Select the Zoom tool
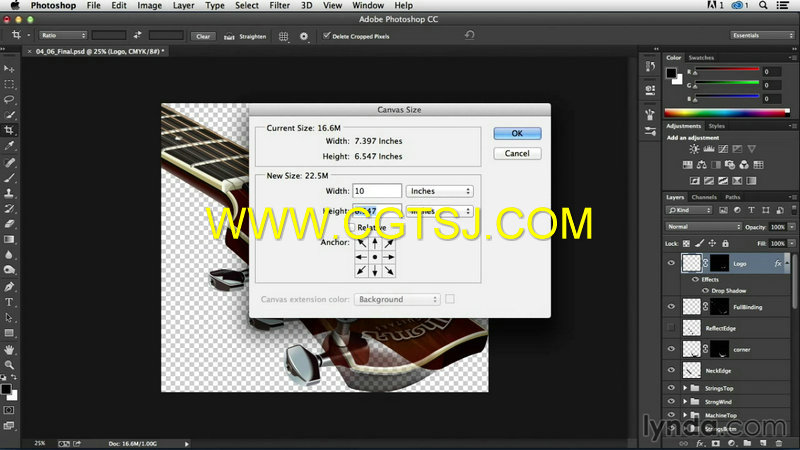Viewport: 800px width, 450px height. 9,365
